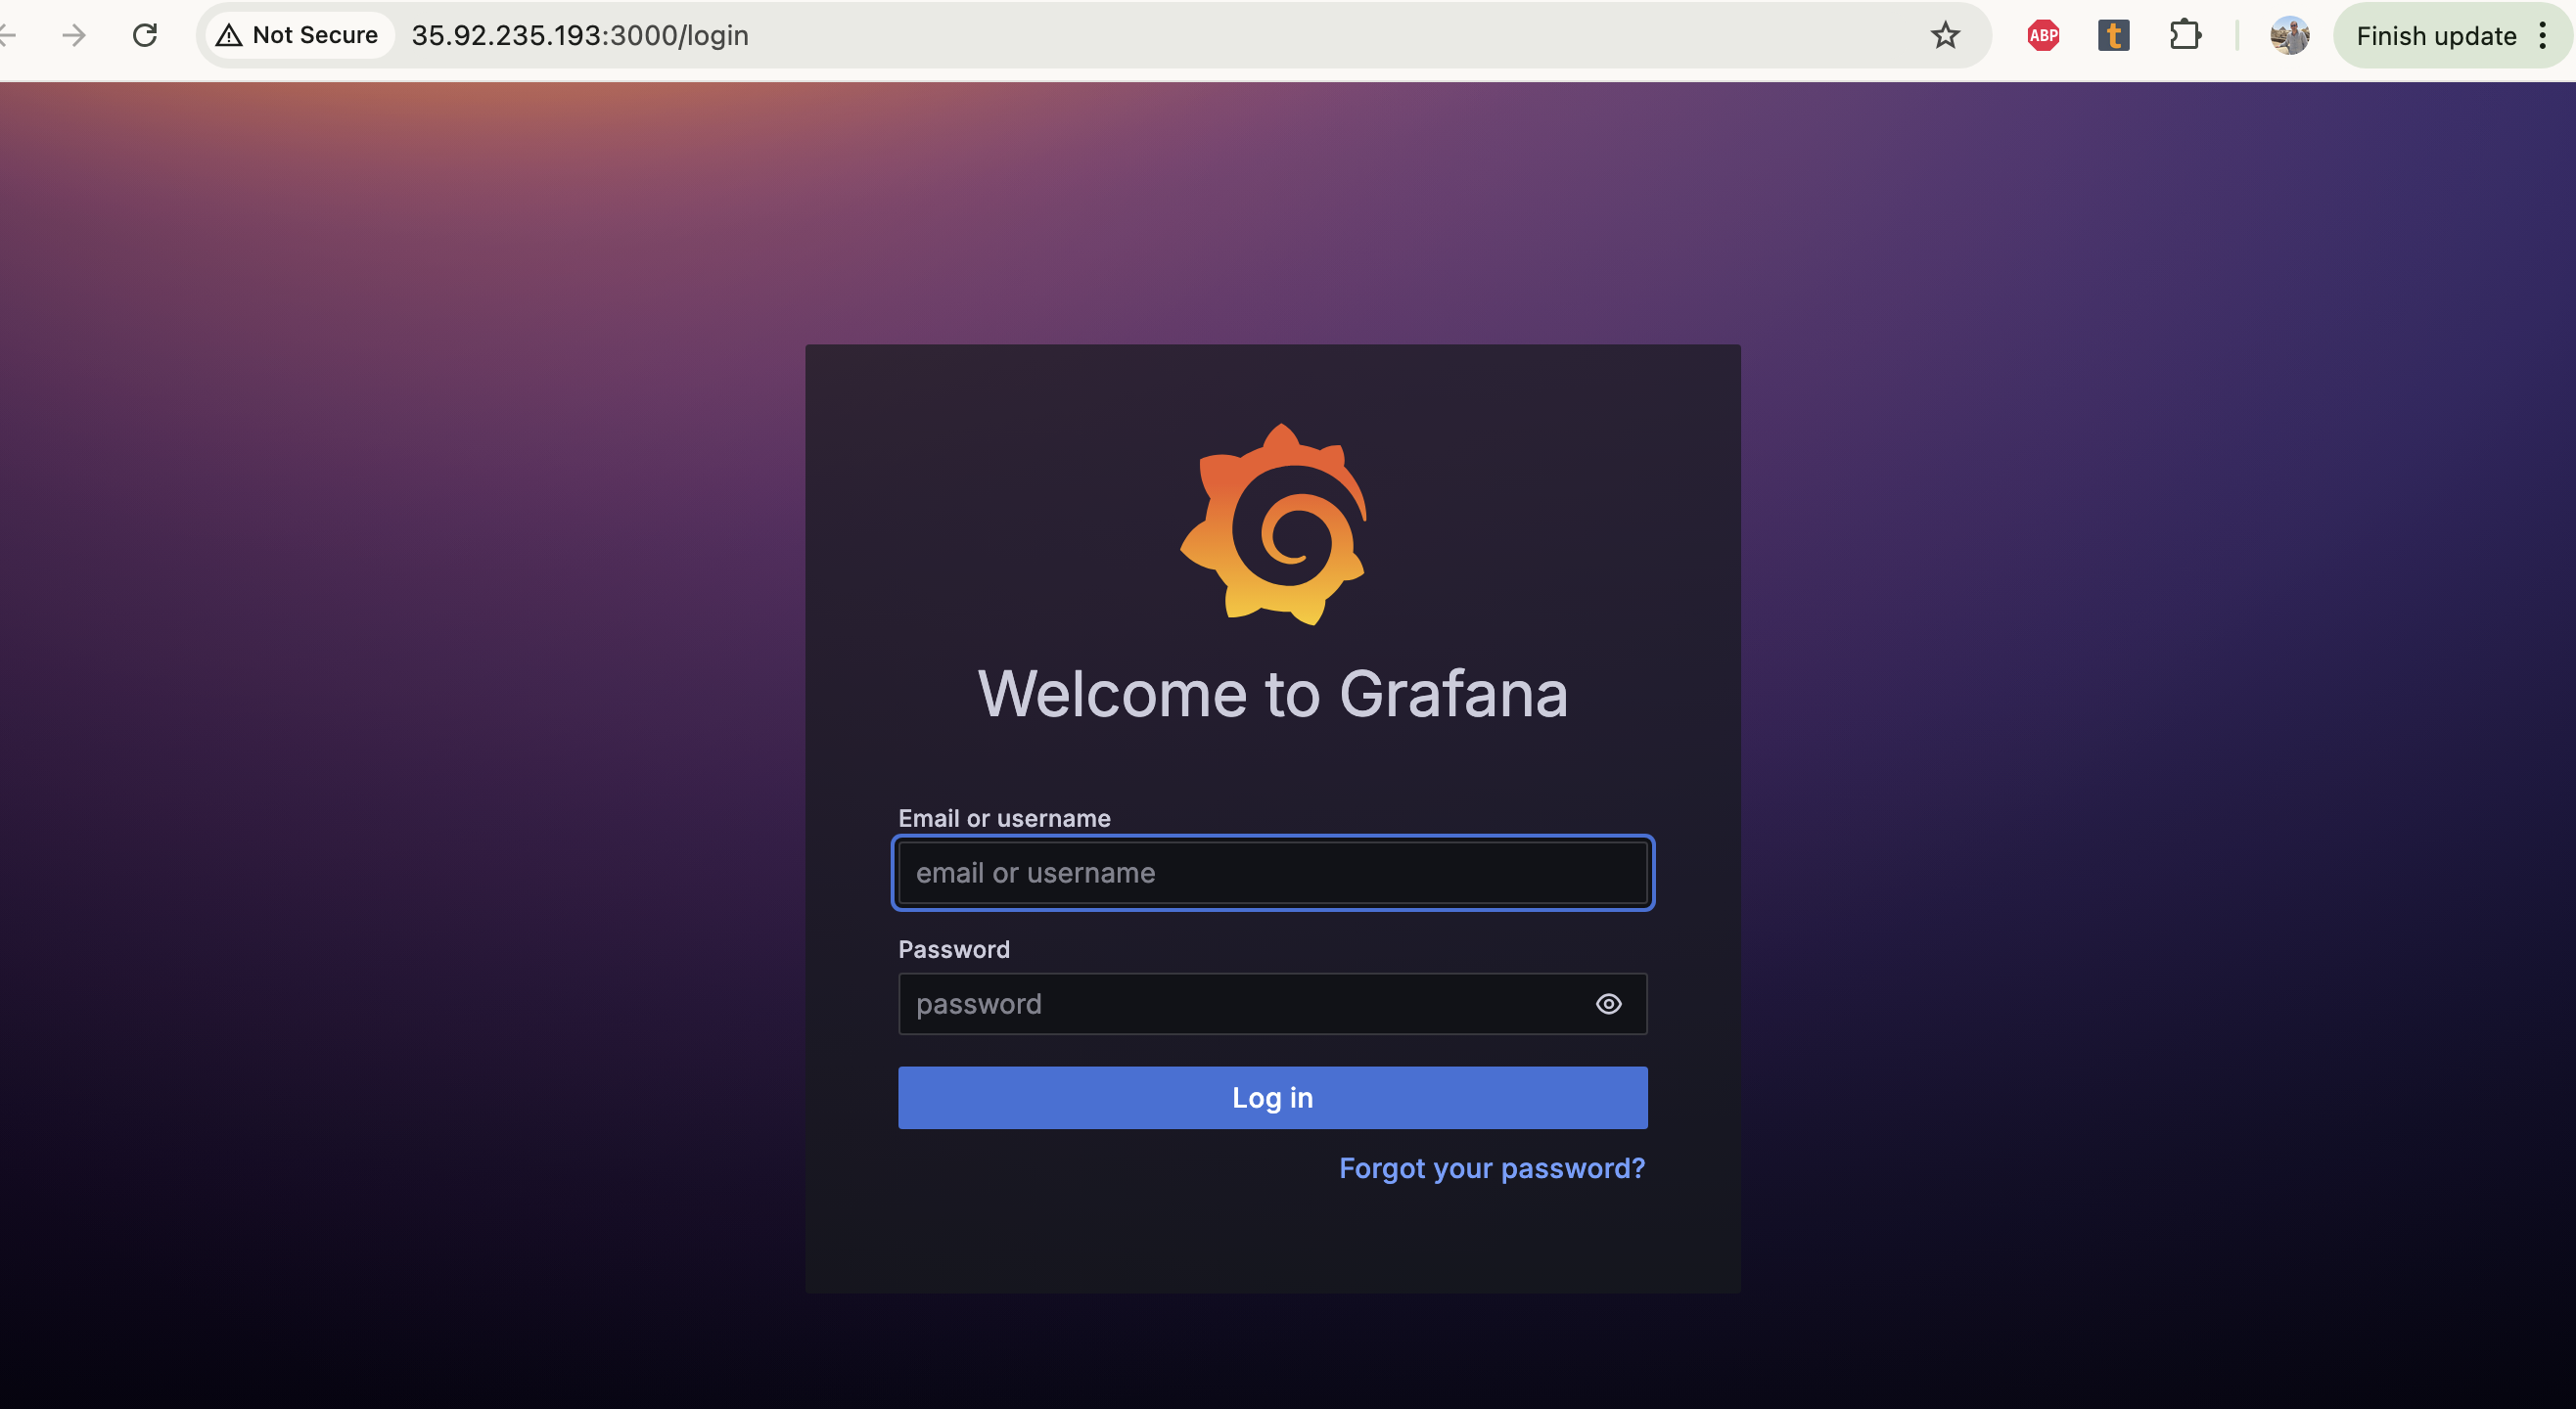Click the URL text in address bar
Viewport: 2576px width, 1409px height.
click(580, 36)
